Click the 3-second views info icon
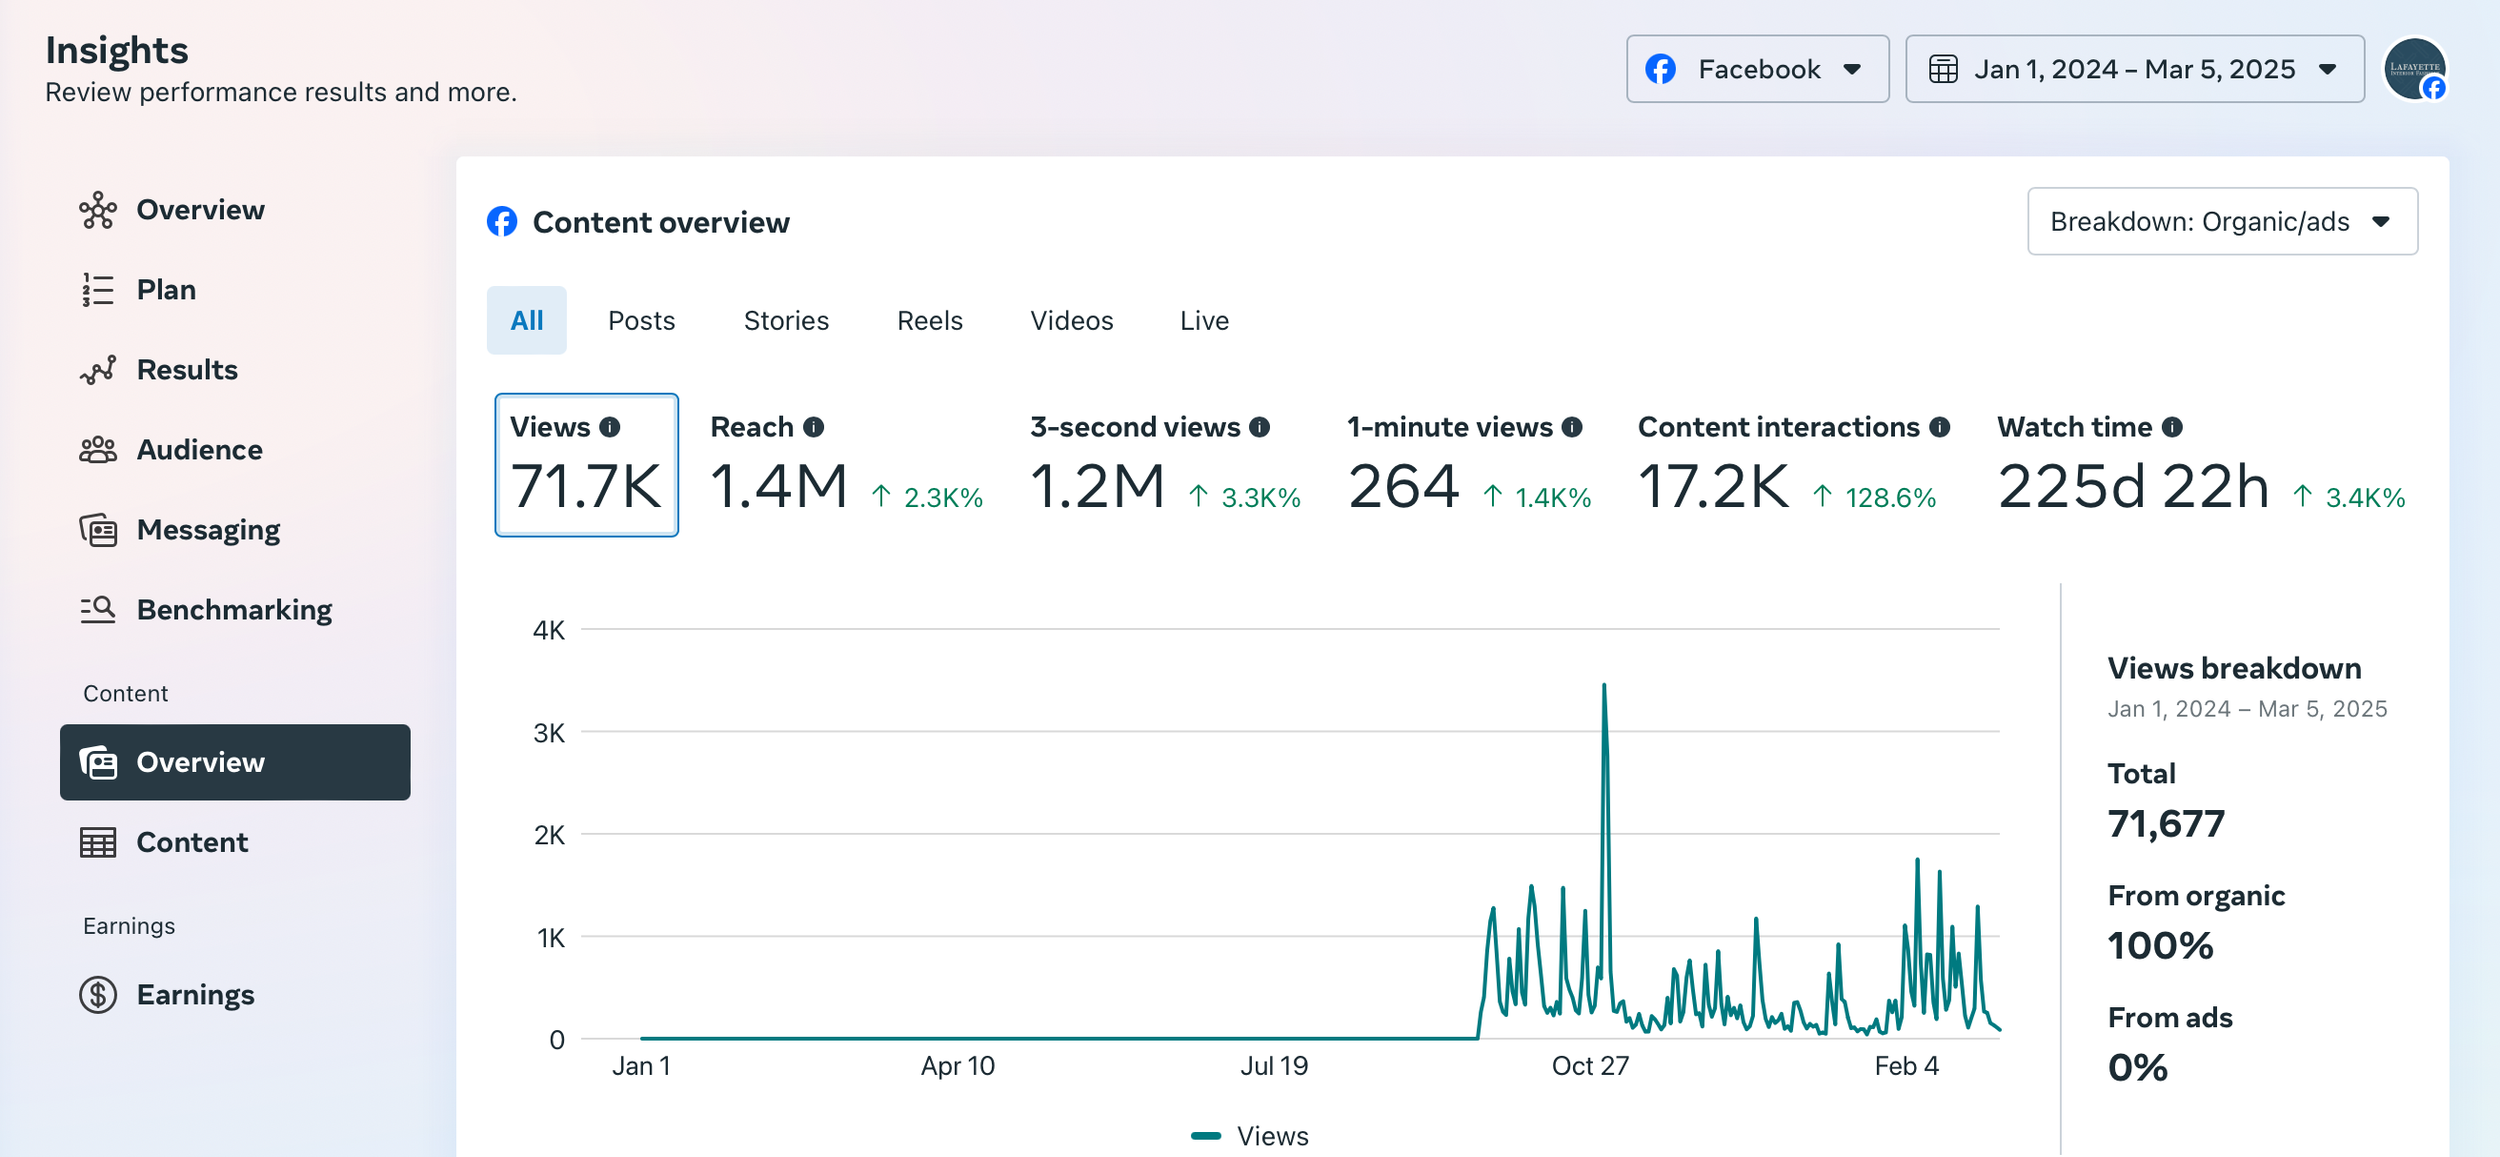The image size is (2500, 1157). point(1260,427)
